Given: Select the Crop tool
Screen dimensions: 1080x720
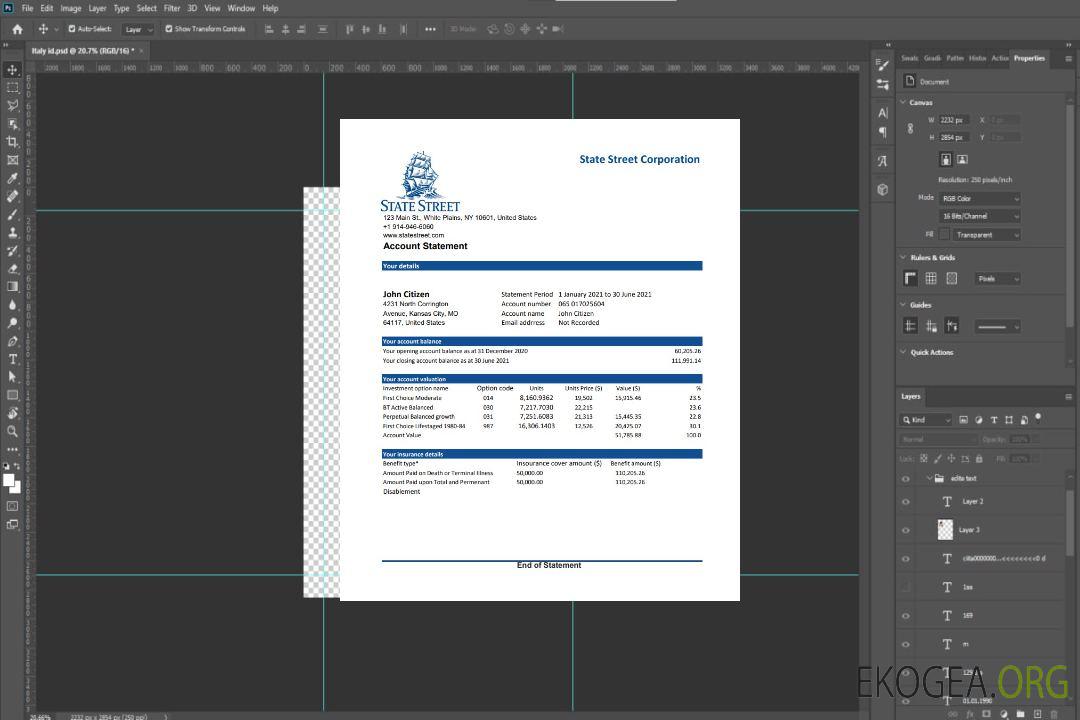Looking at the screenshot, I should point(12,142).
